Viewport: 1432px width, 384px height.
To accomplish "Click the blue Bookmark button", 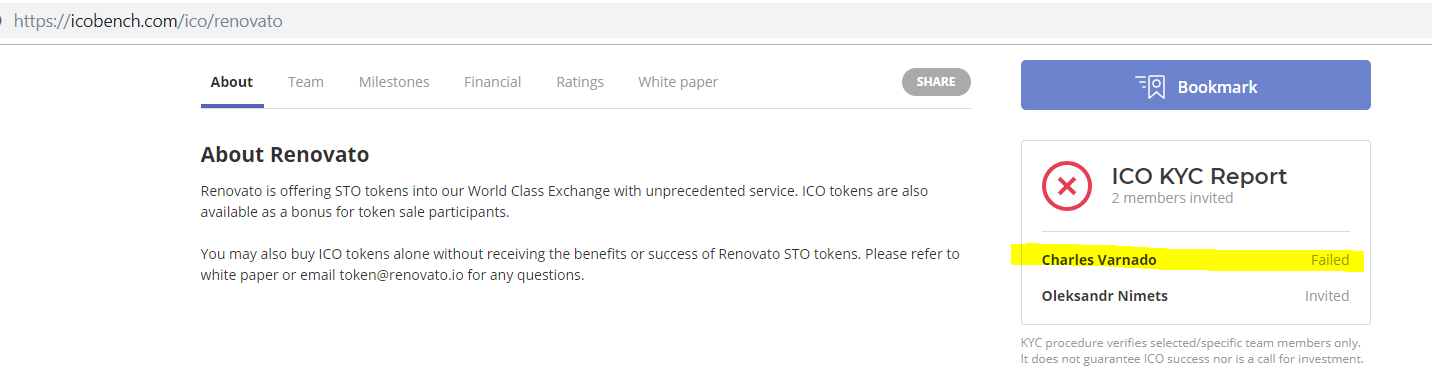I will click(1196, 85).
